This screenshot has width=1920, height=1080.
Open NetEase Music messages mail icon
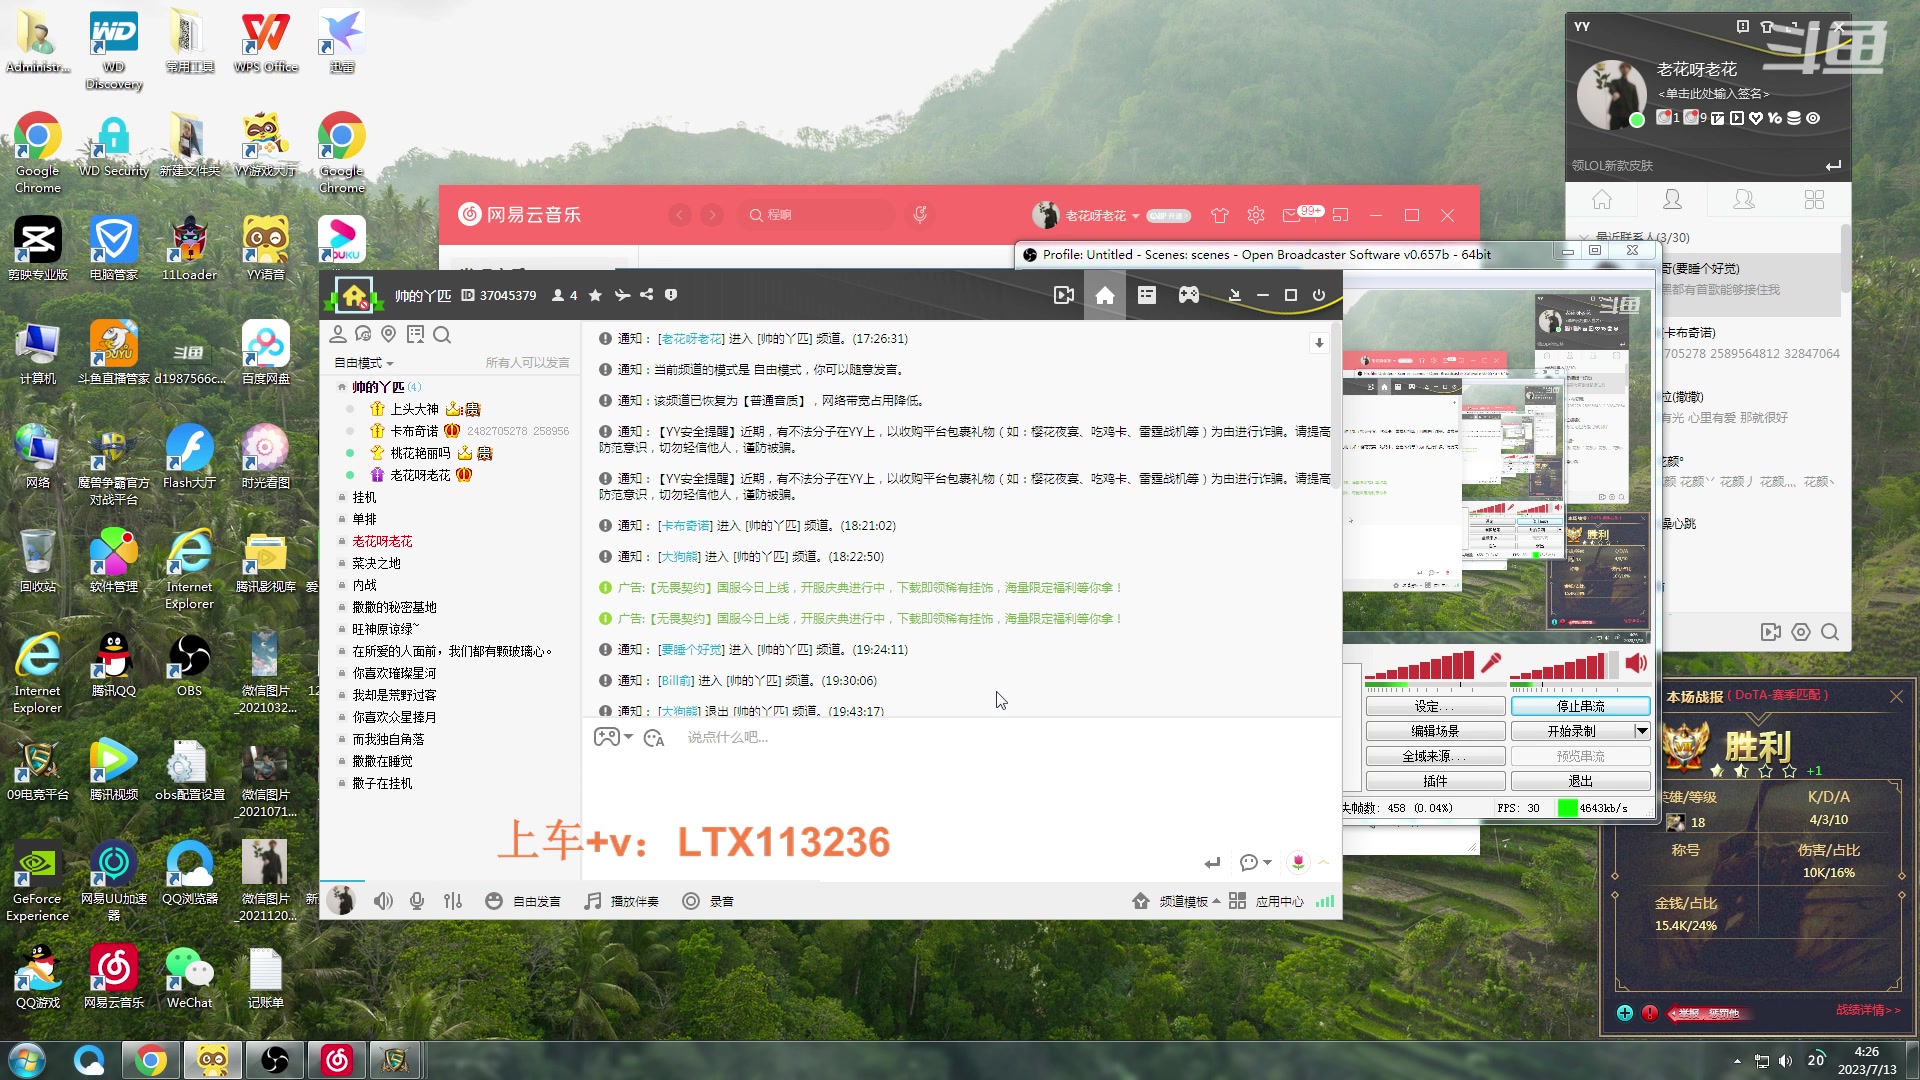pyautogui.click(x=1291, y=215)
